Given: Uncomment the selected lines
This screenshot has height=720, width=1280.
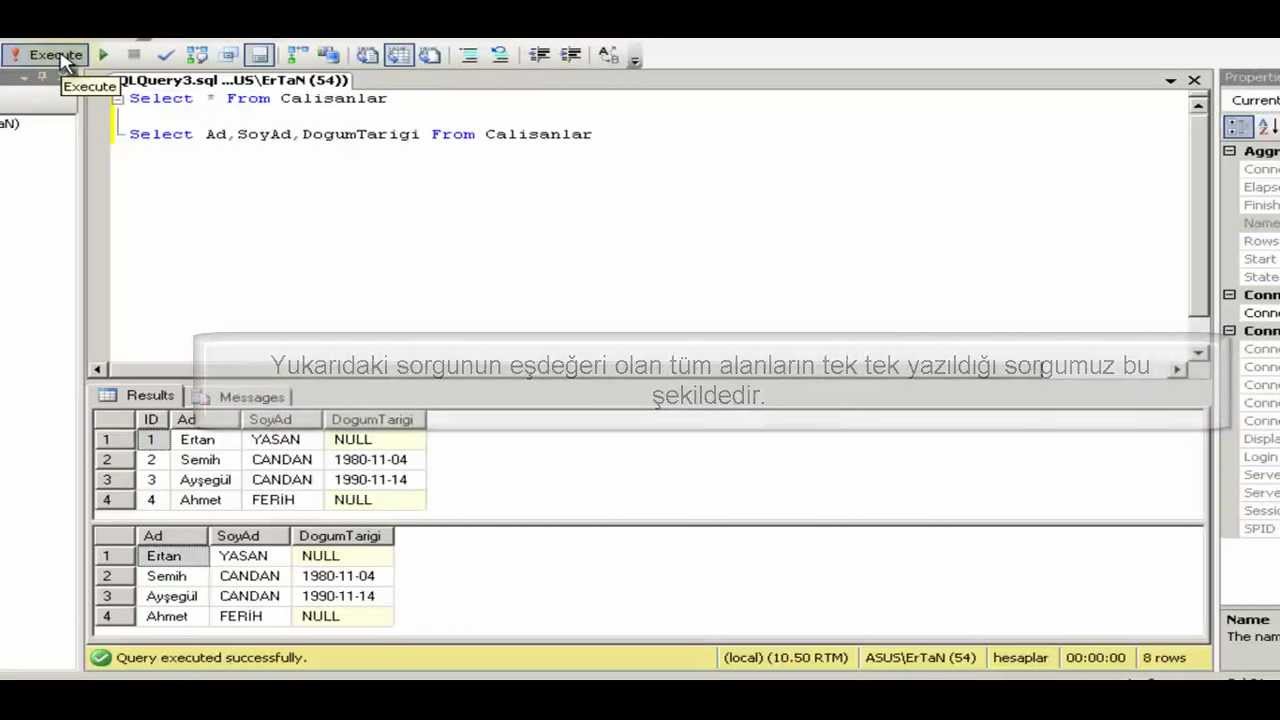Looking at the screenshot, I should coord(499,55).
